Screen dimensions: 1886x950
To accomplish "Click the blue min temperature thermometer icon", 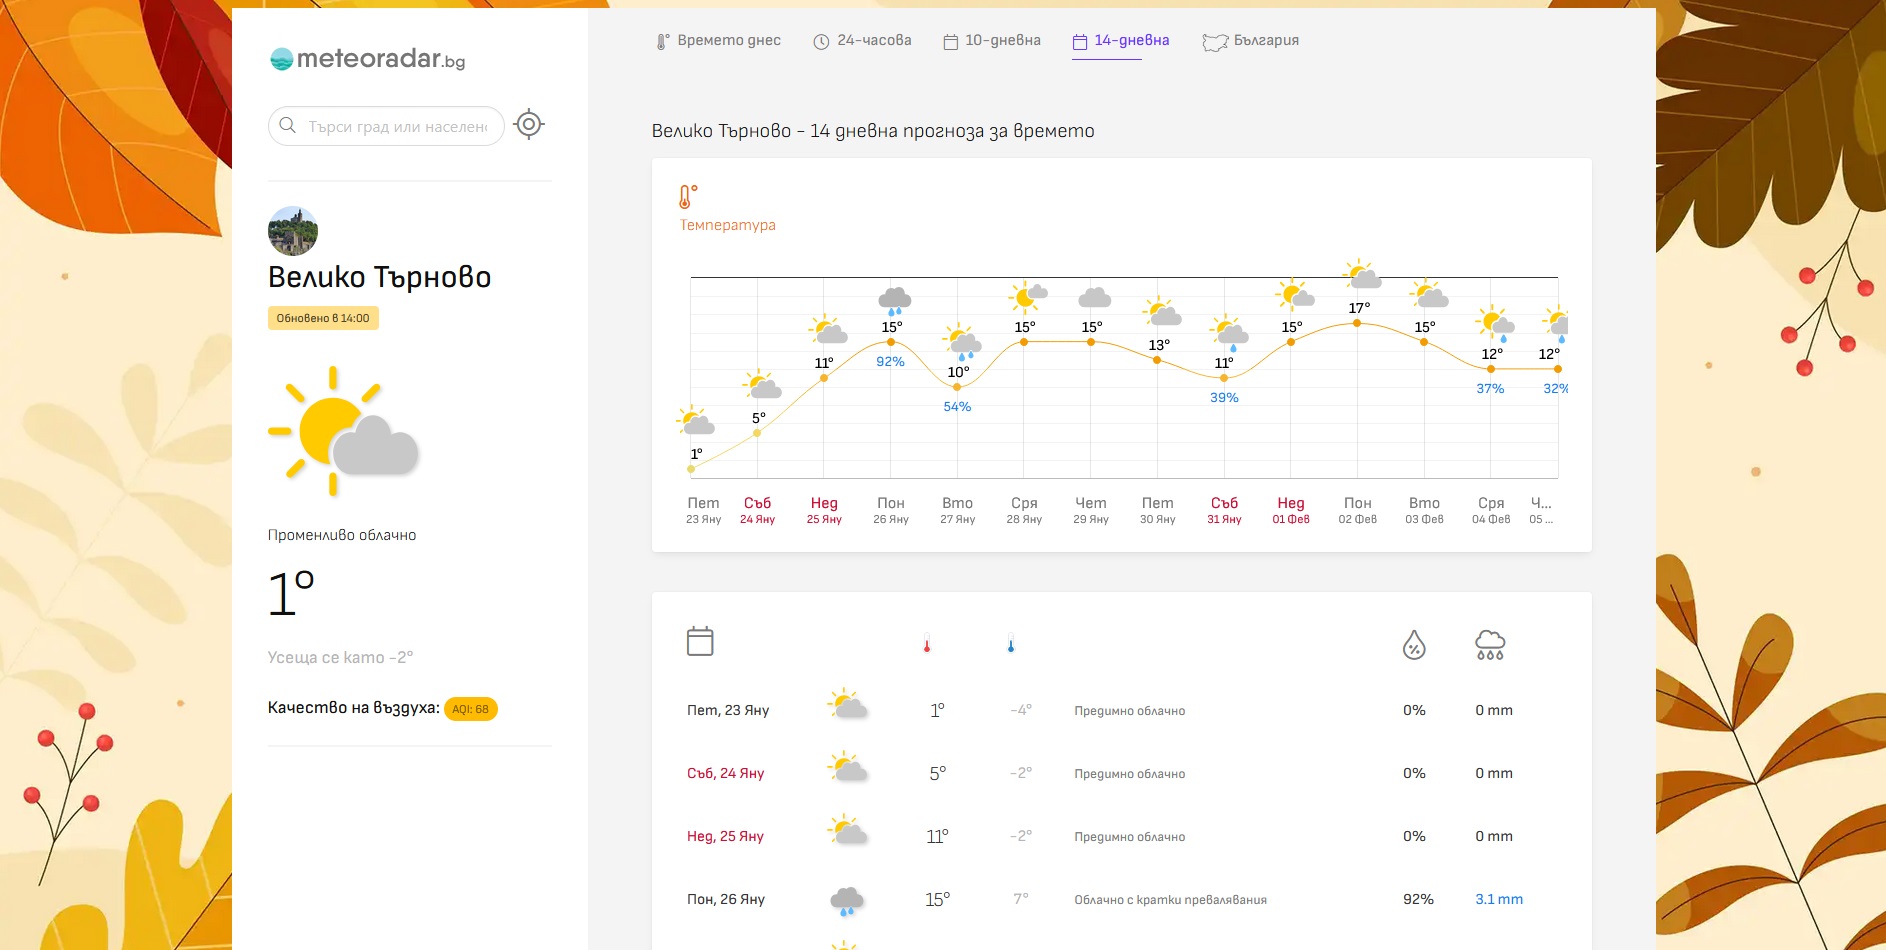I will [1011, 645].
